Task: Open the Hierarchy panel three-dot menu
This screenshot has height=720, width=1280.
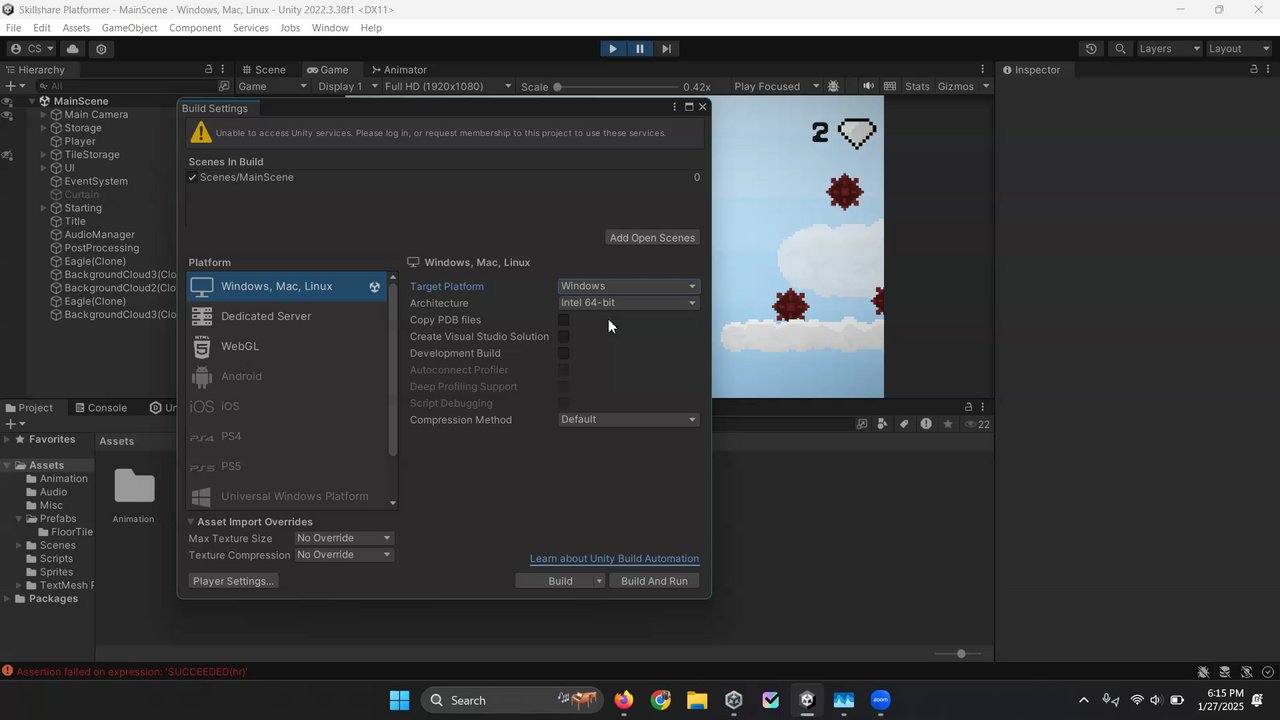Action: pyautogui.click(x=224, y=70)
